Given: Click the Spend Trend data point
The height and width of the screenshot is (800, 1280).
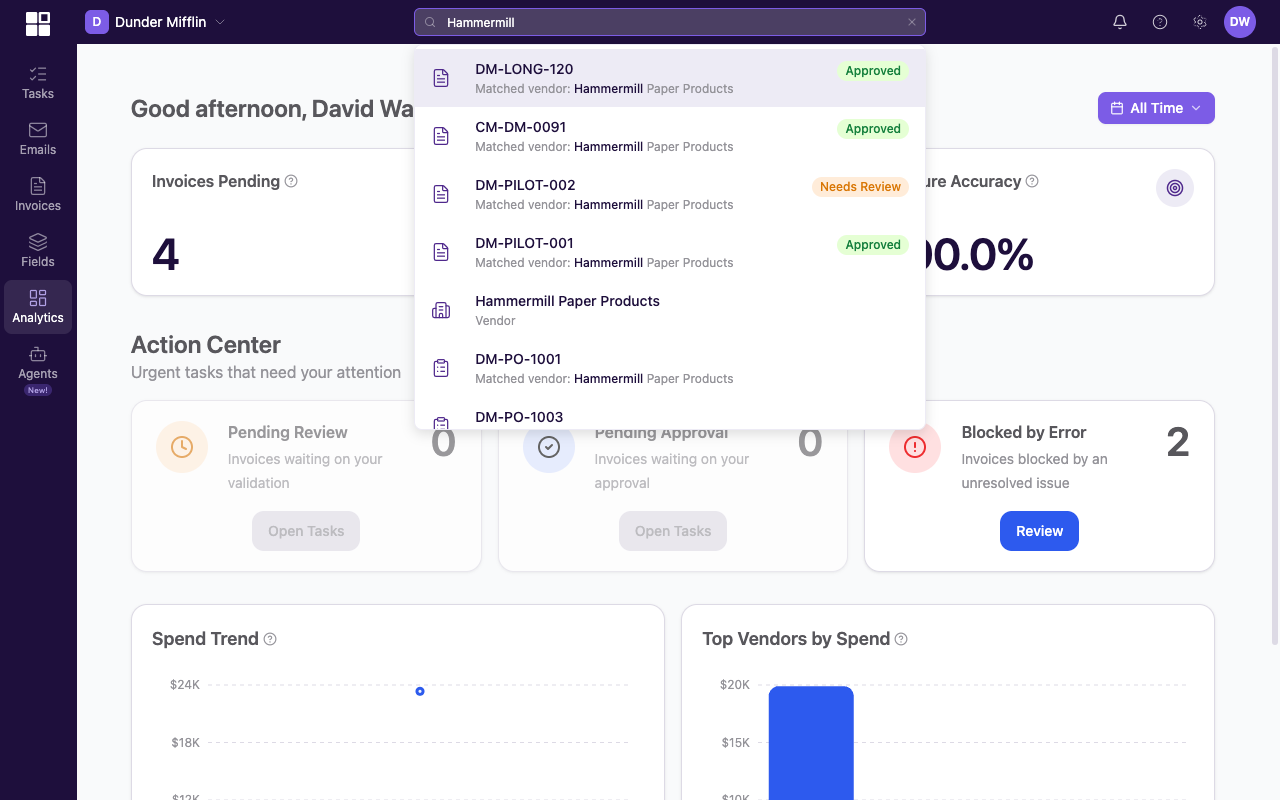Looking at the screenshot, I should tap(420, 691).
